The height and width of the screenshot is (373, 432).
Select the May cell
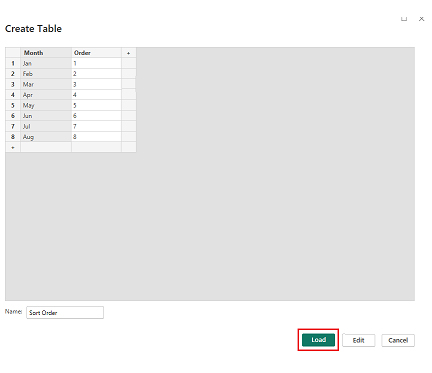(x=46, y=105)
